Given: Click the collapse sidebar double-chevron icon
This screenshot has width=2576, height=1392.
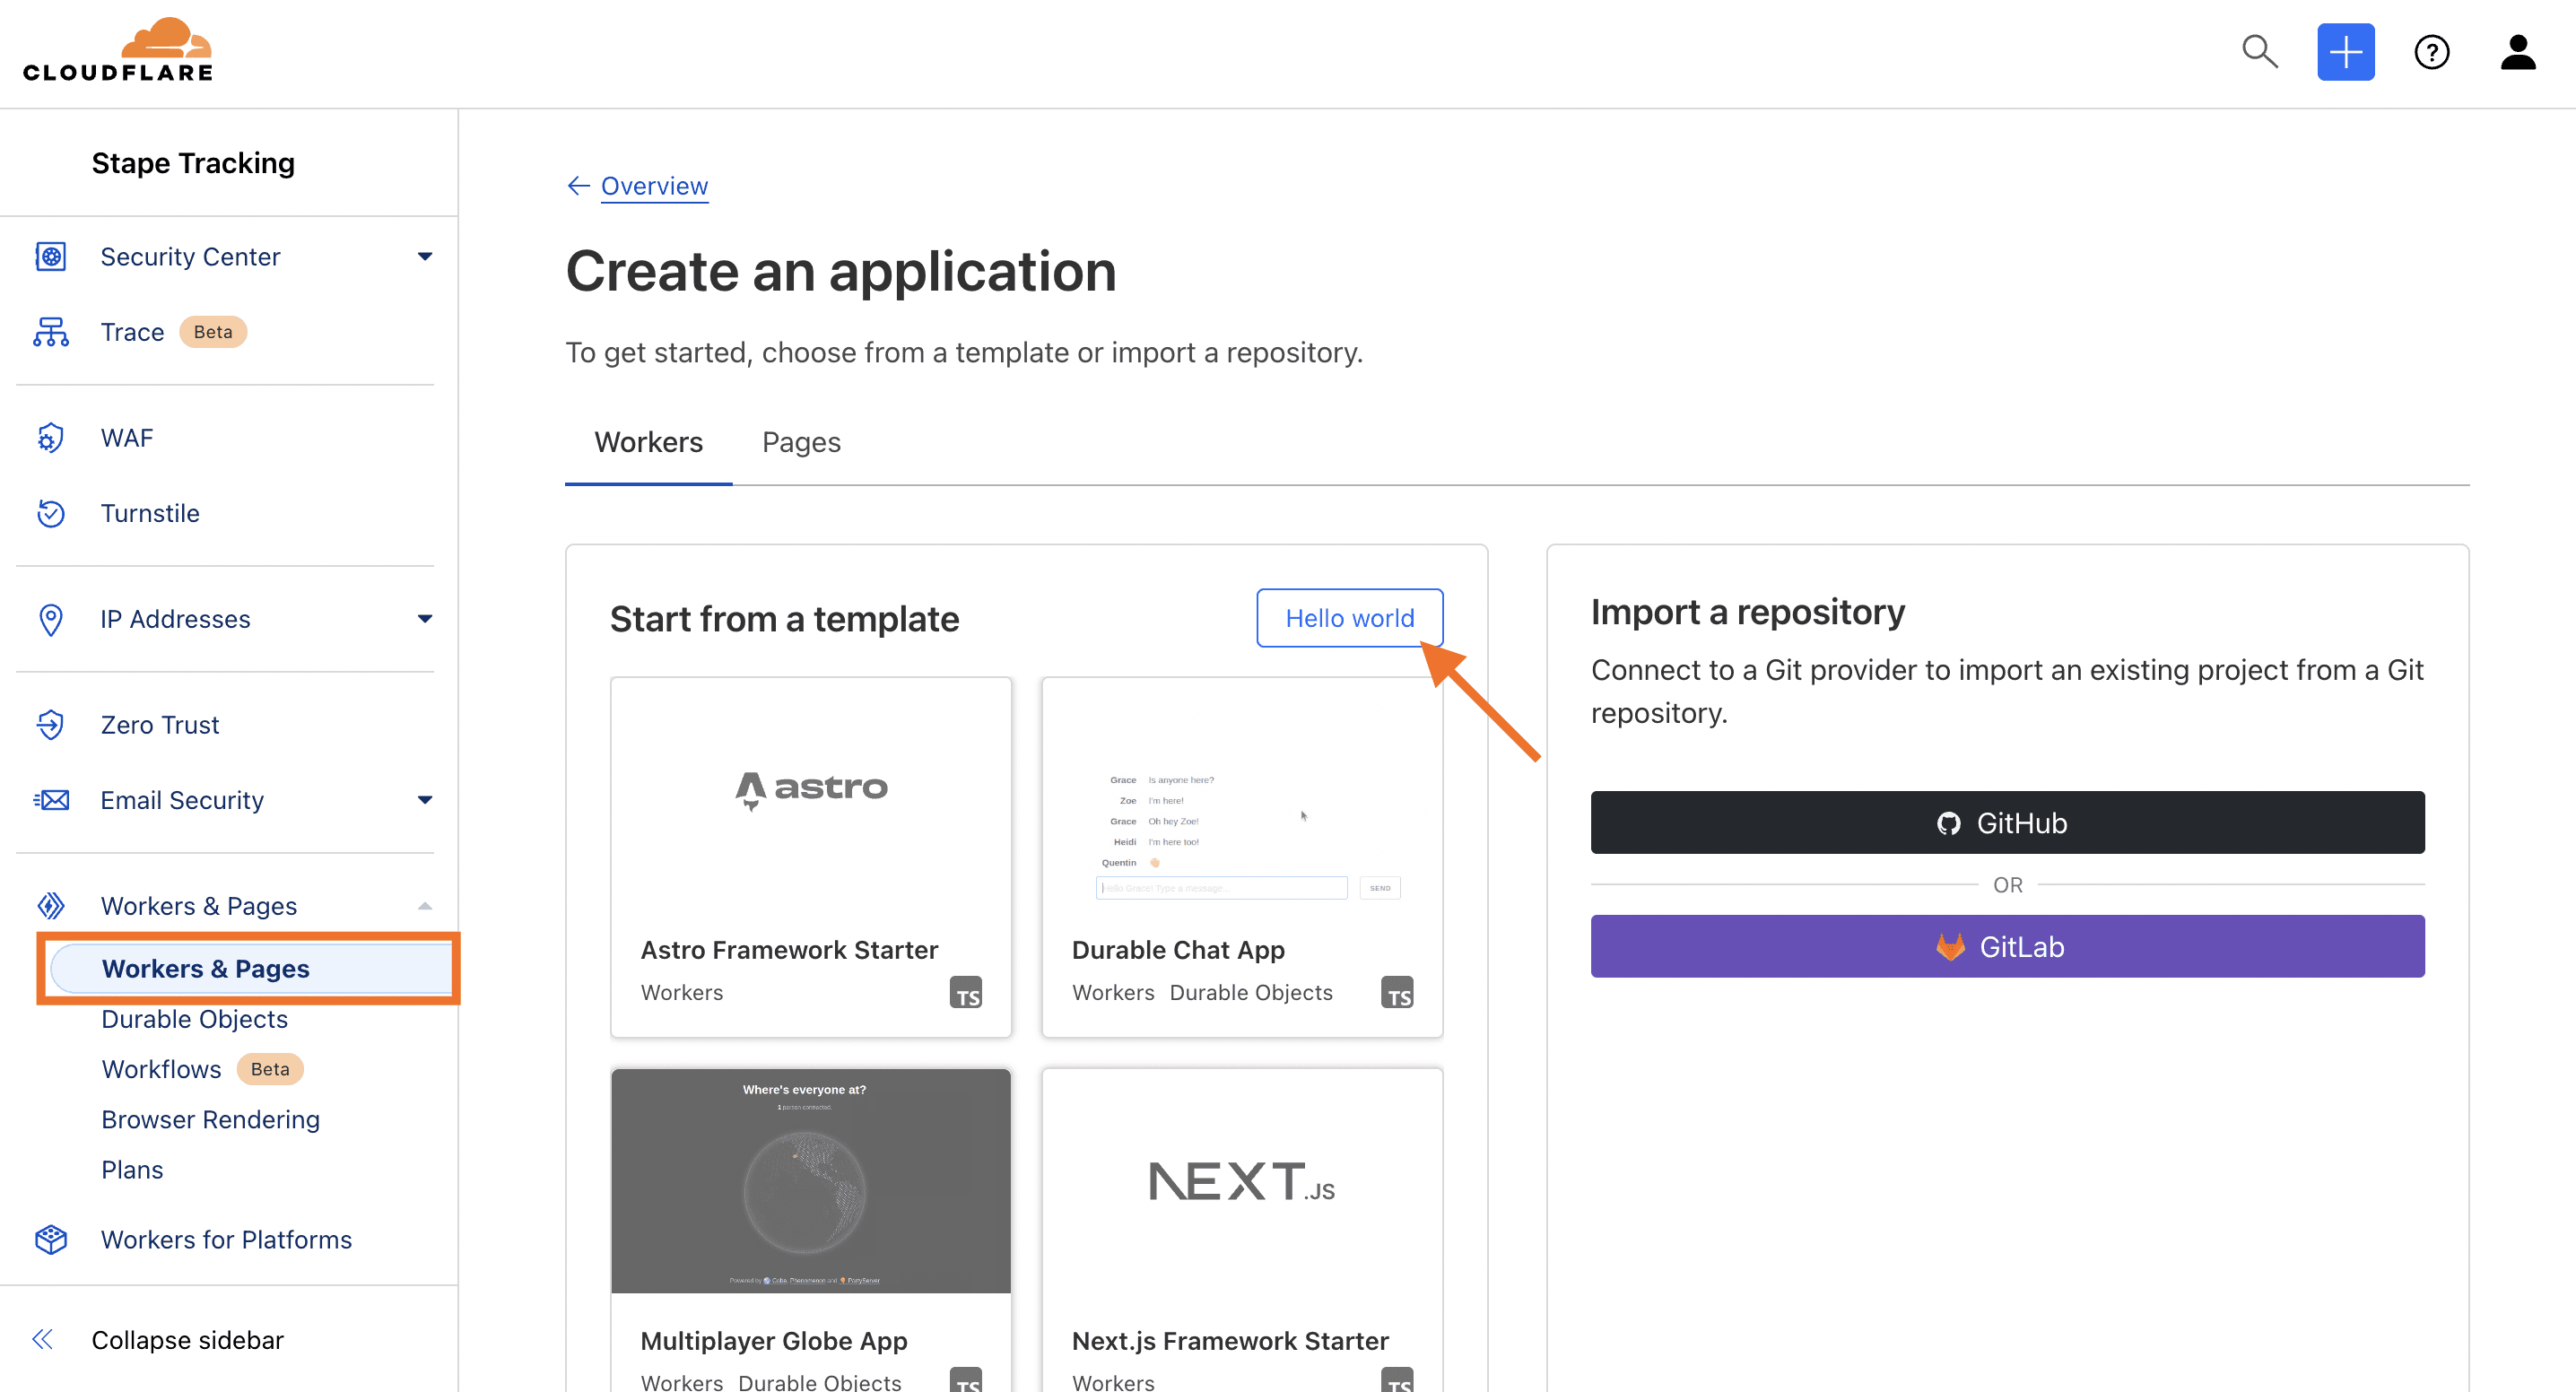Looking at the screenshot, I should click(42, 1339).
